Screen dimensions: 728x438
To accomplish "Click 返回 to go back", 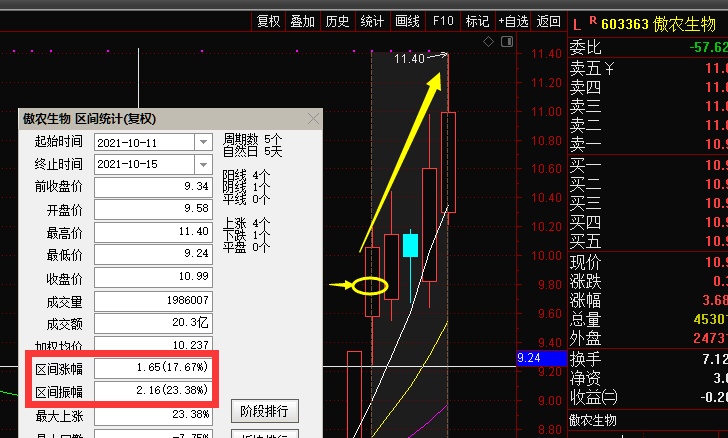I will (x=548, y=21).
